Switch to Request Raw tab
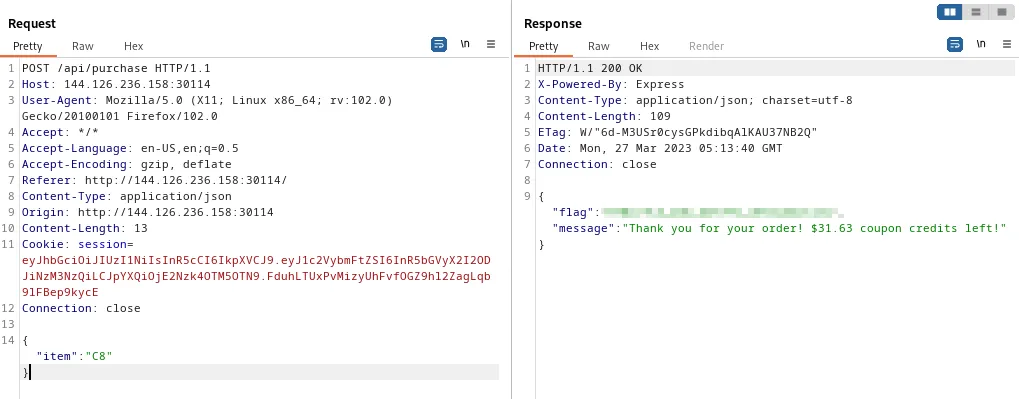Viewport: 1019px width, 399px height. pyautogui.click(x=83, y=46)
